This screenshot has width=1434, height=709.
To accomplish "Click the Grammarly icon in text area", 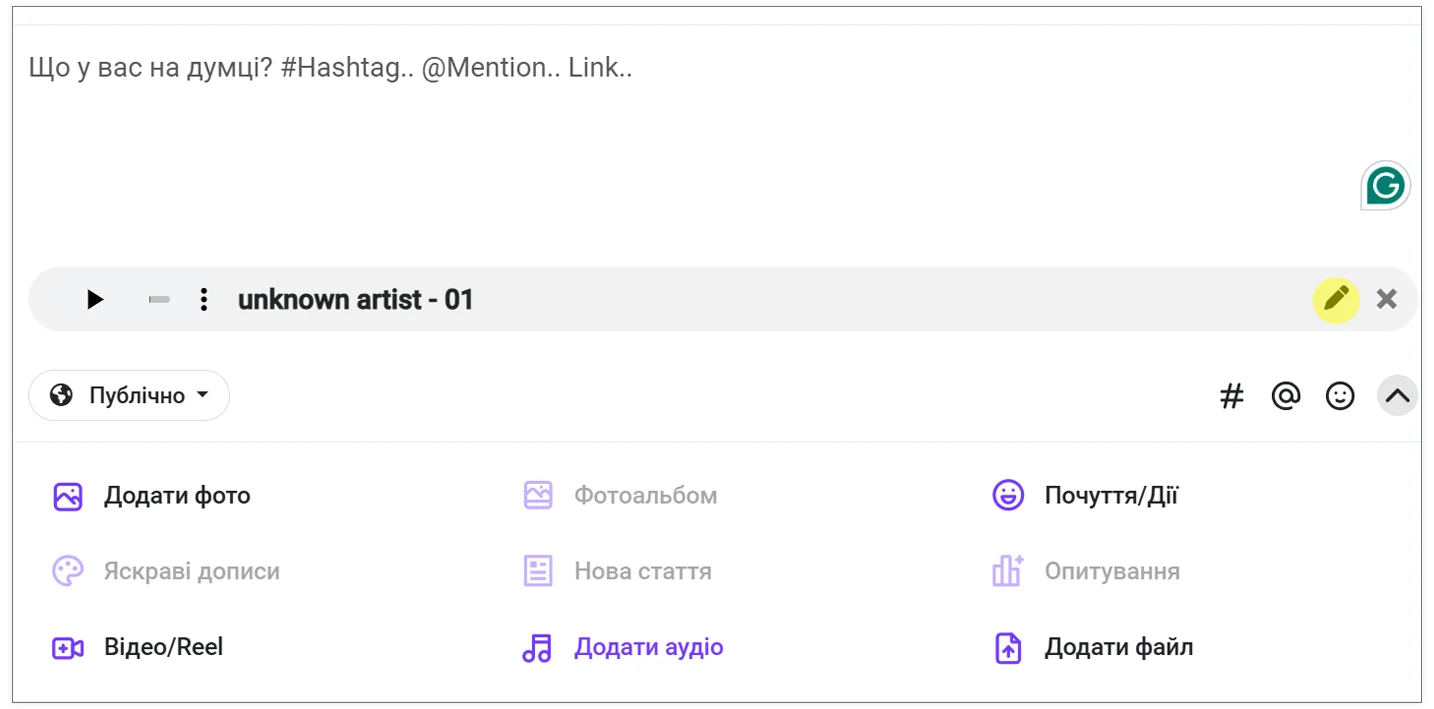I will click(x=1386, y=186).
